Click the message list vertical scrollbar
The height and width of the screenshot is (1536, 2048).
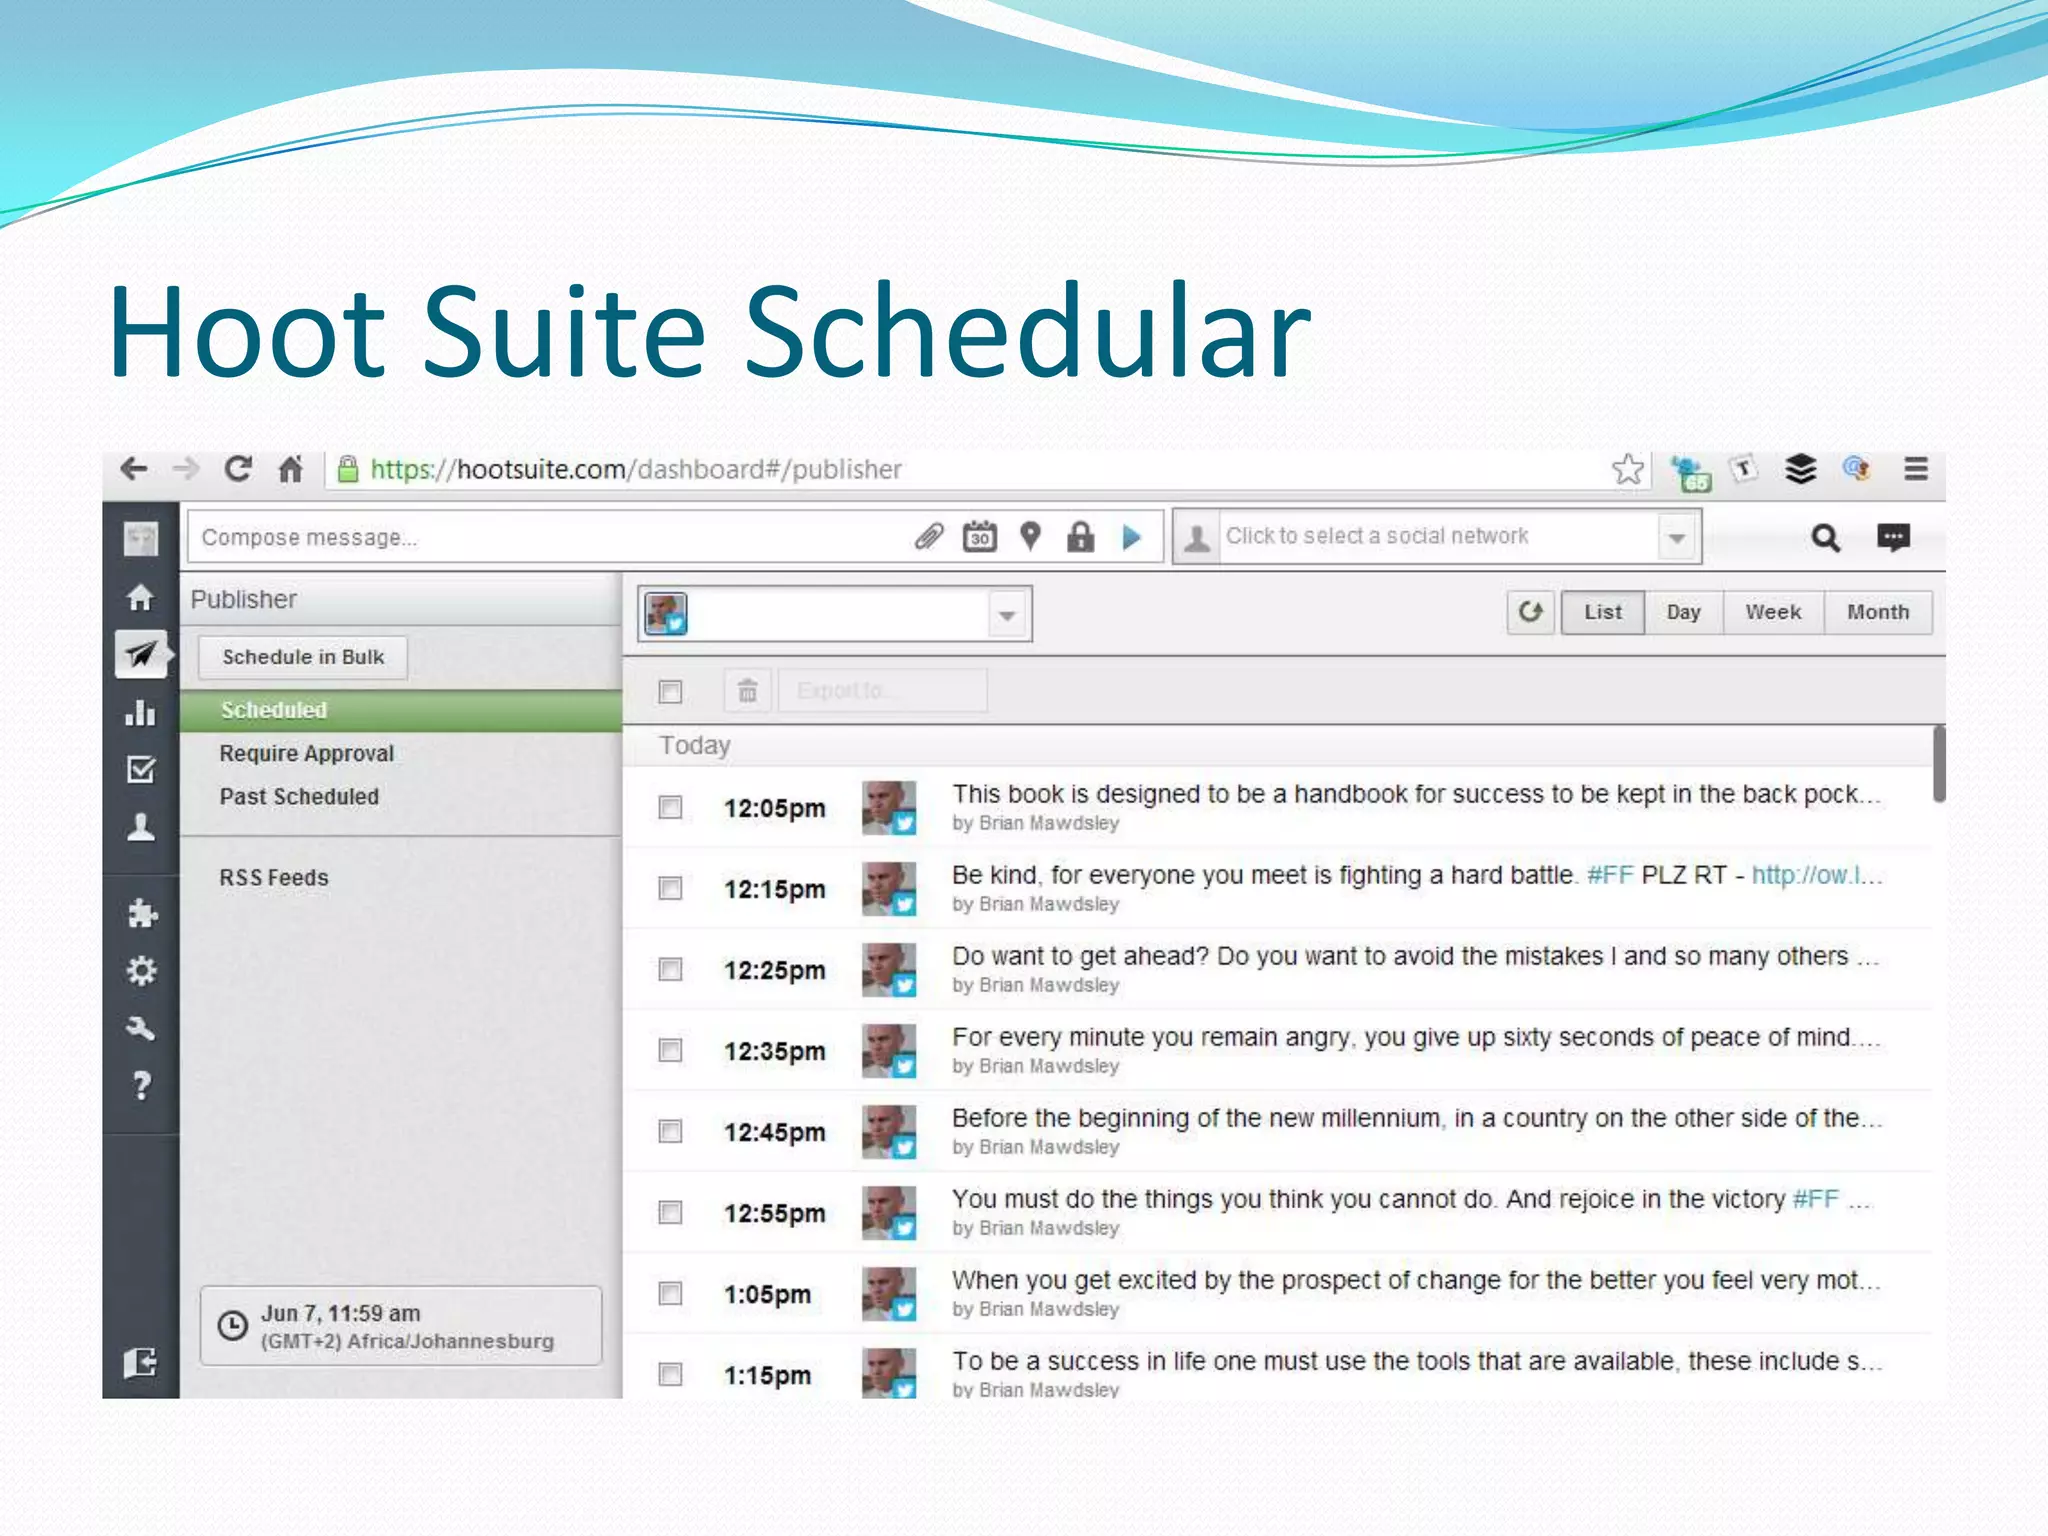click(1939, 764)
